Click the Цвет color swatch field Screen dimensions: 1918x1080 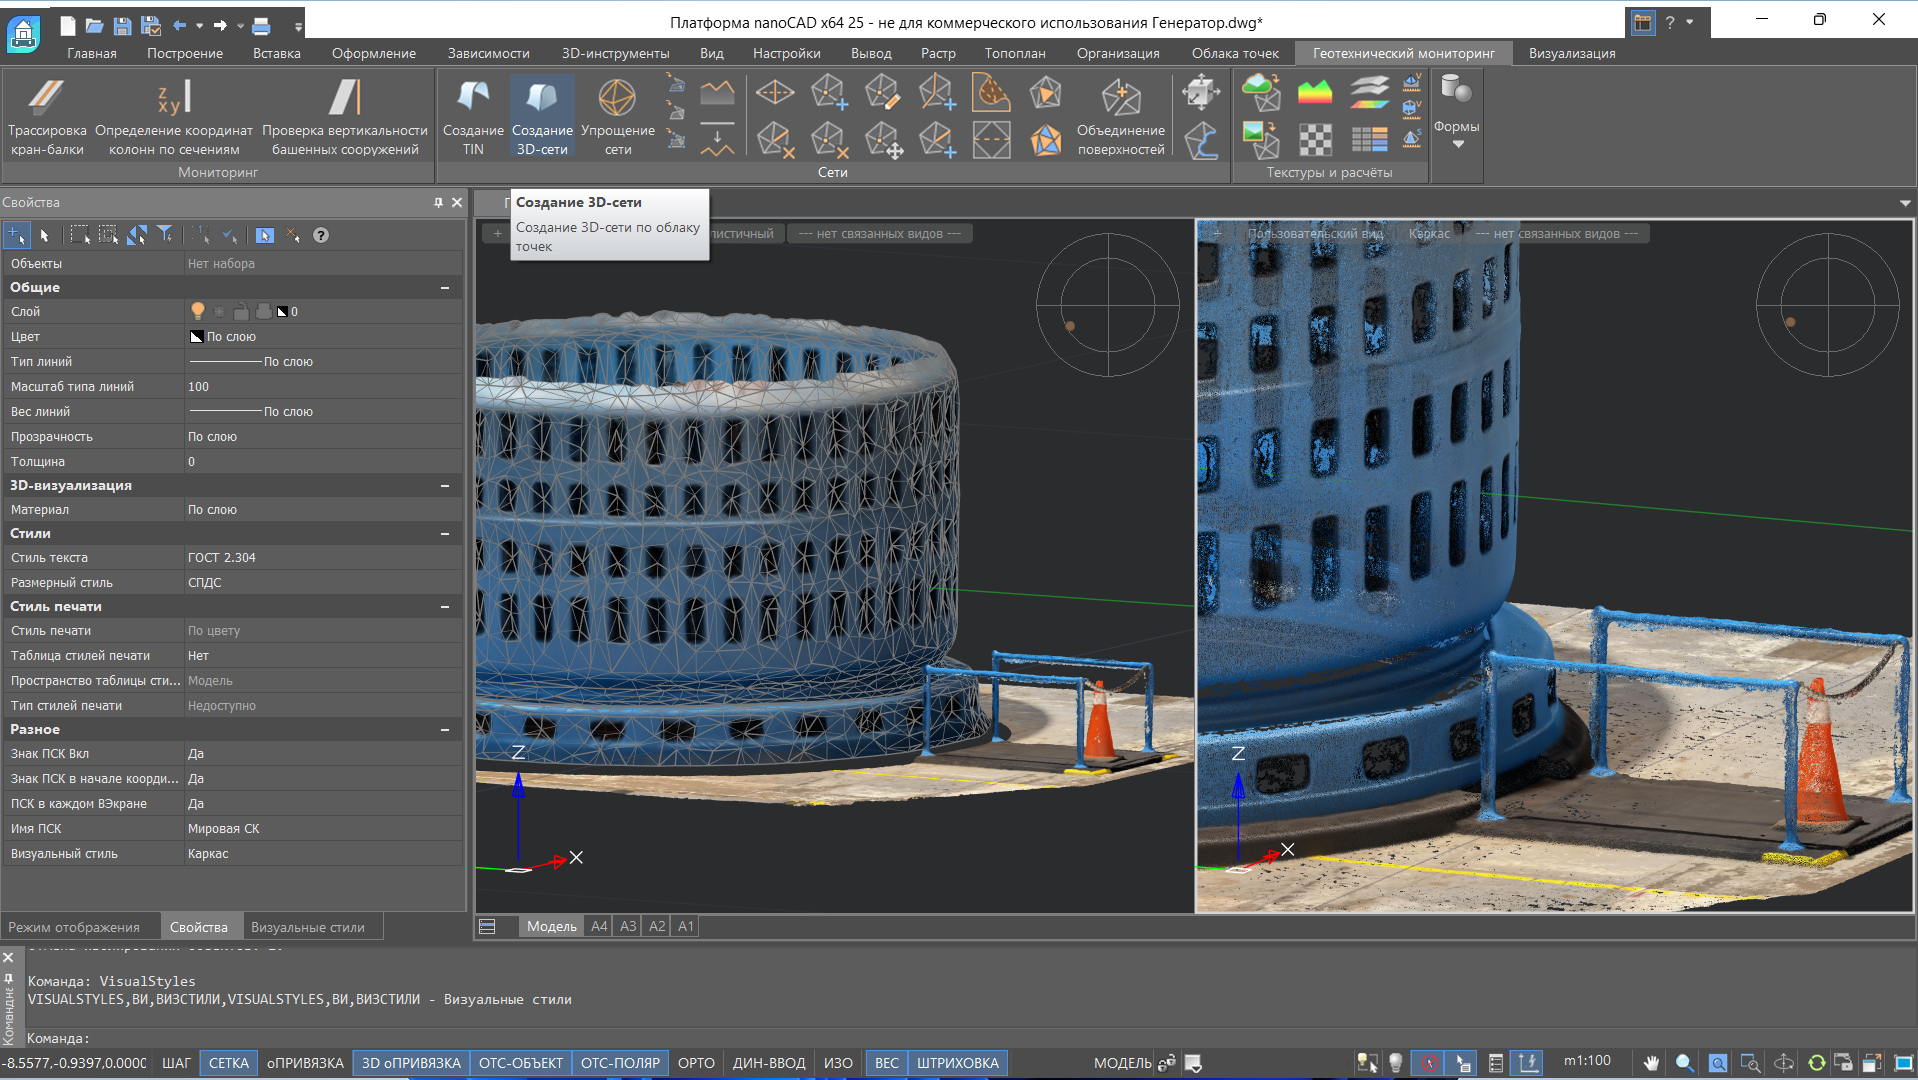[x=197, y=337]
